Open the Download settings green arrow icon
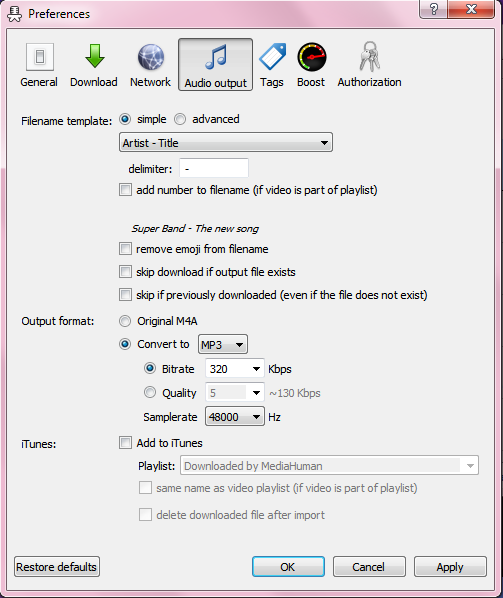Image resolution: width=503 pixels, height=598 pixels. click(94, 56)
